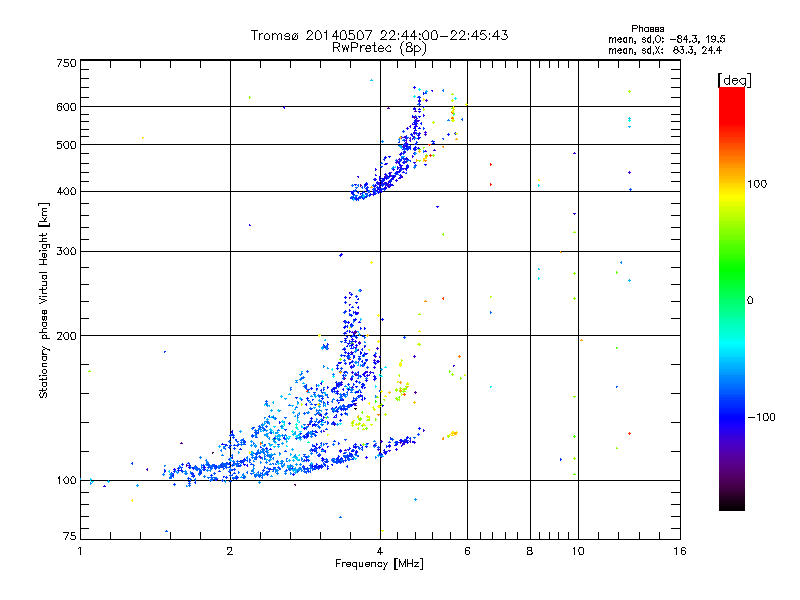
Task: Click the colorbar tick label '-100'
Action: click(x=761, y=417)
